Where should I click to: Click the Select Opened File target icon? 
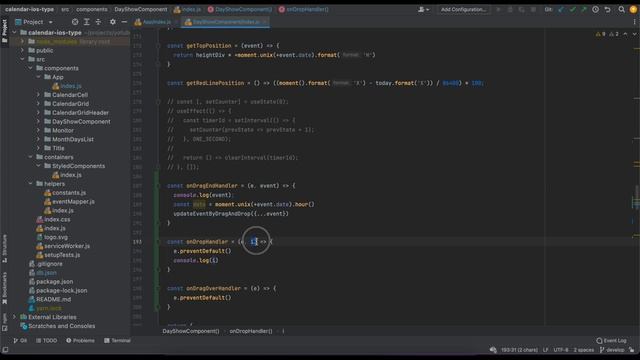[75, 22]
